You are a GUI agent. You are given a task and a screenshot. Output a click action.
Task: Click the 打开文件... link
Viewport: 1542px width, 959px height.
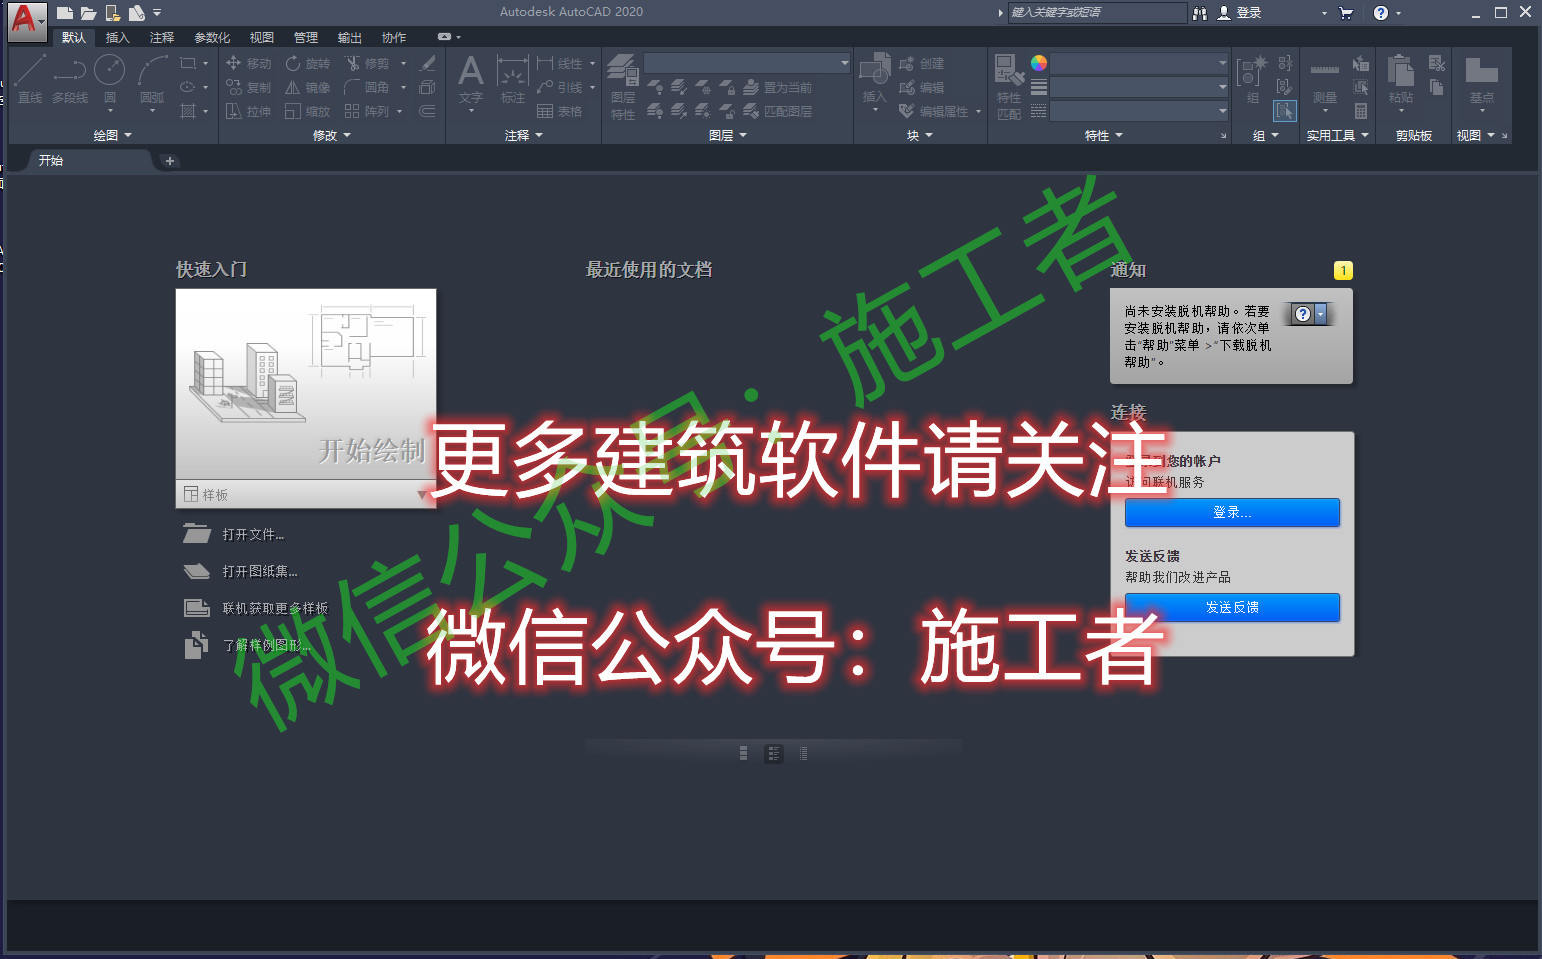[x=253, y=535]
